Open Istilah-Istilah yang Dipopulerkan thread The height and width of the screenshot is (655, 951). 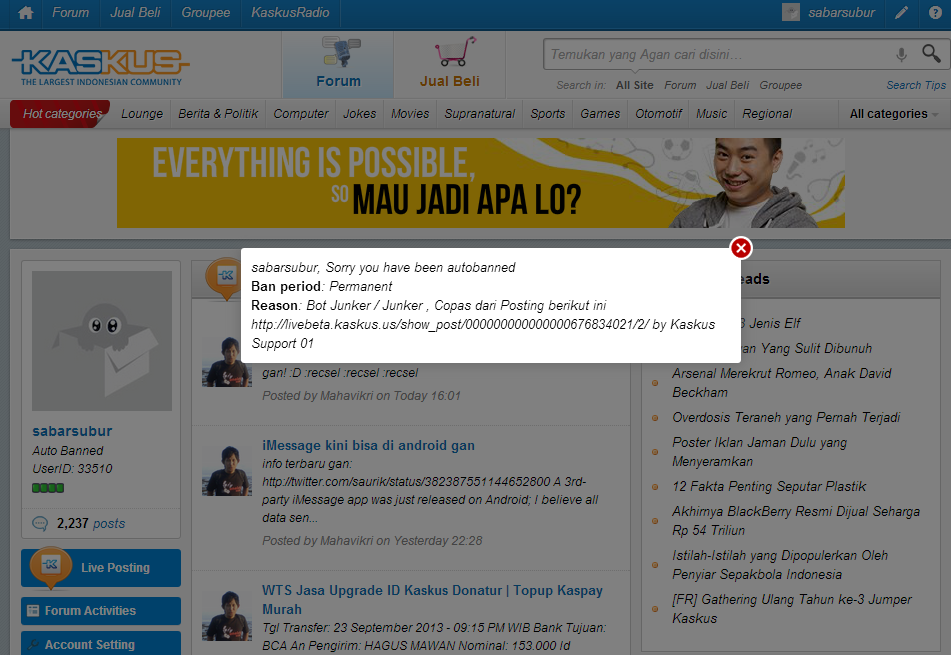point(780,565)
